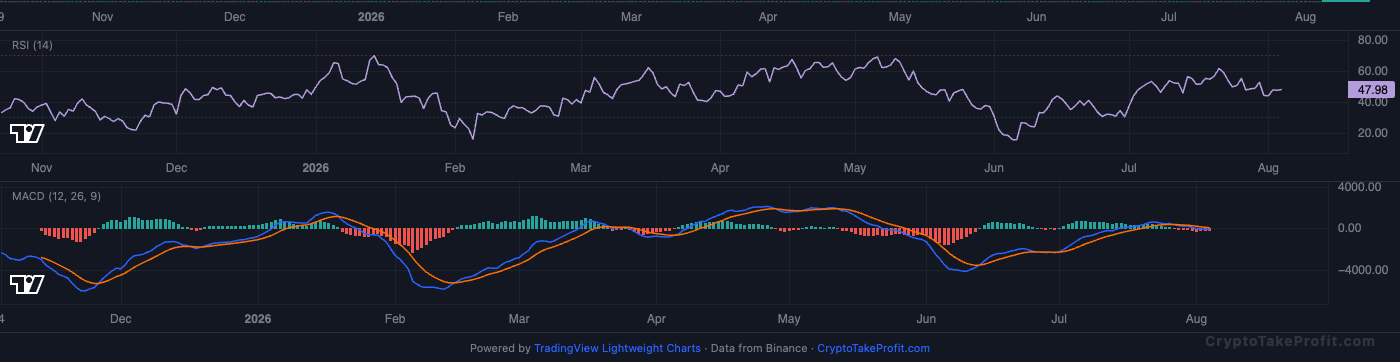Click the TradingView logo in the RSI panel

click(x=26, y=134)
